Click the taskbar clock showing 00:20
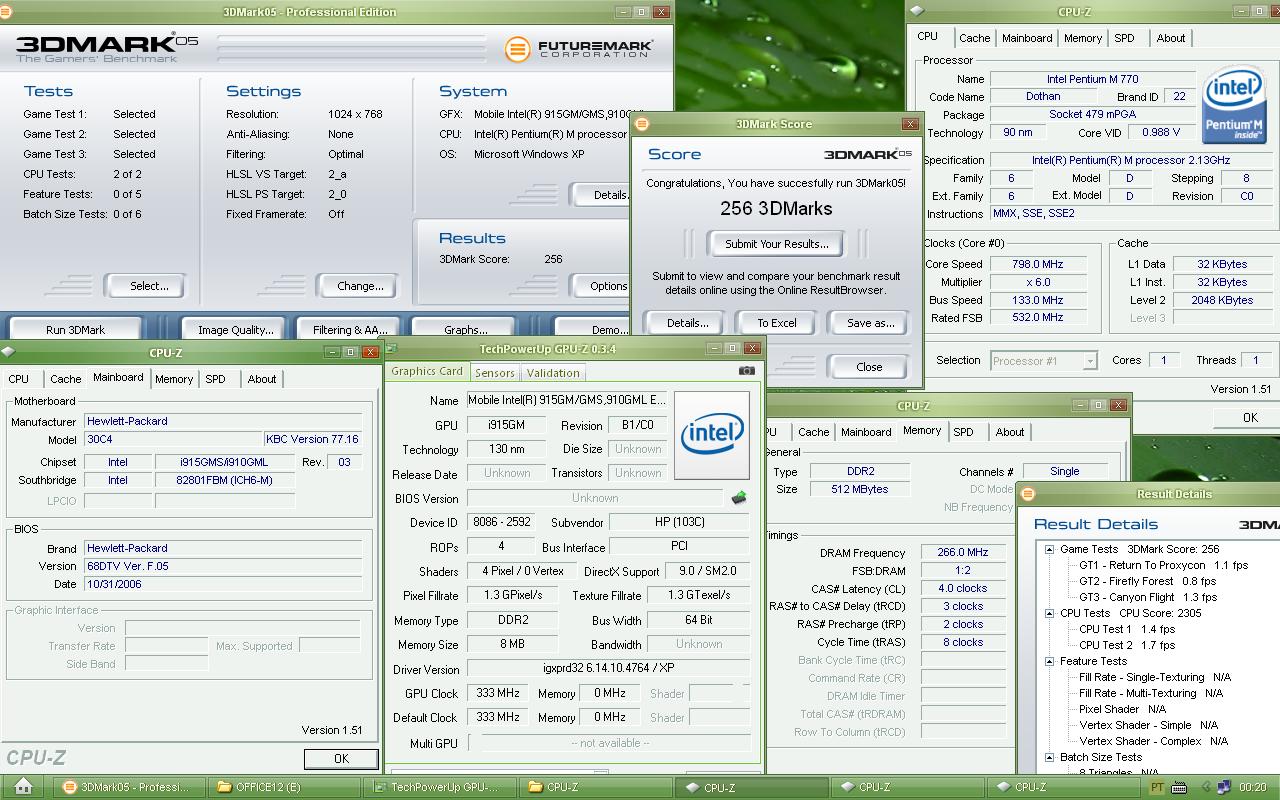 [1252, 787]
